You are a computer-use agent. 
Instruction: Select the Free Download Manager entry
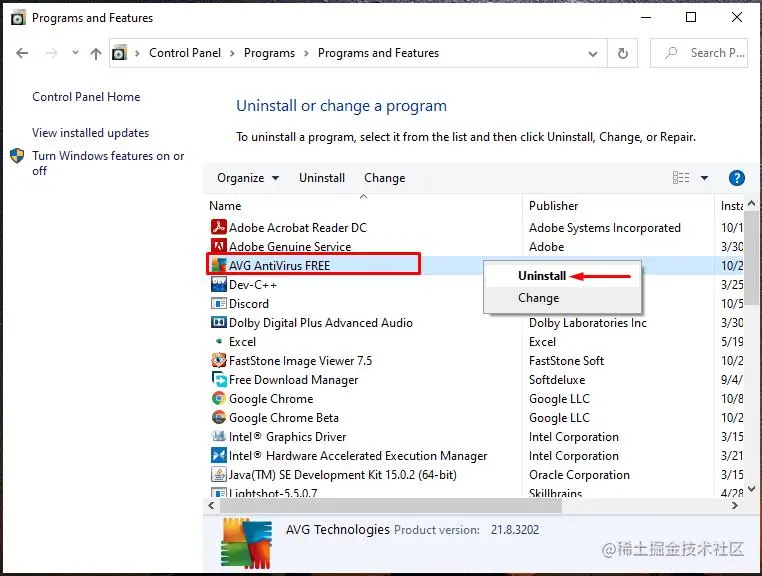293,380
